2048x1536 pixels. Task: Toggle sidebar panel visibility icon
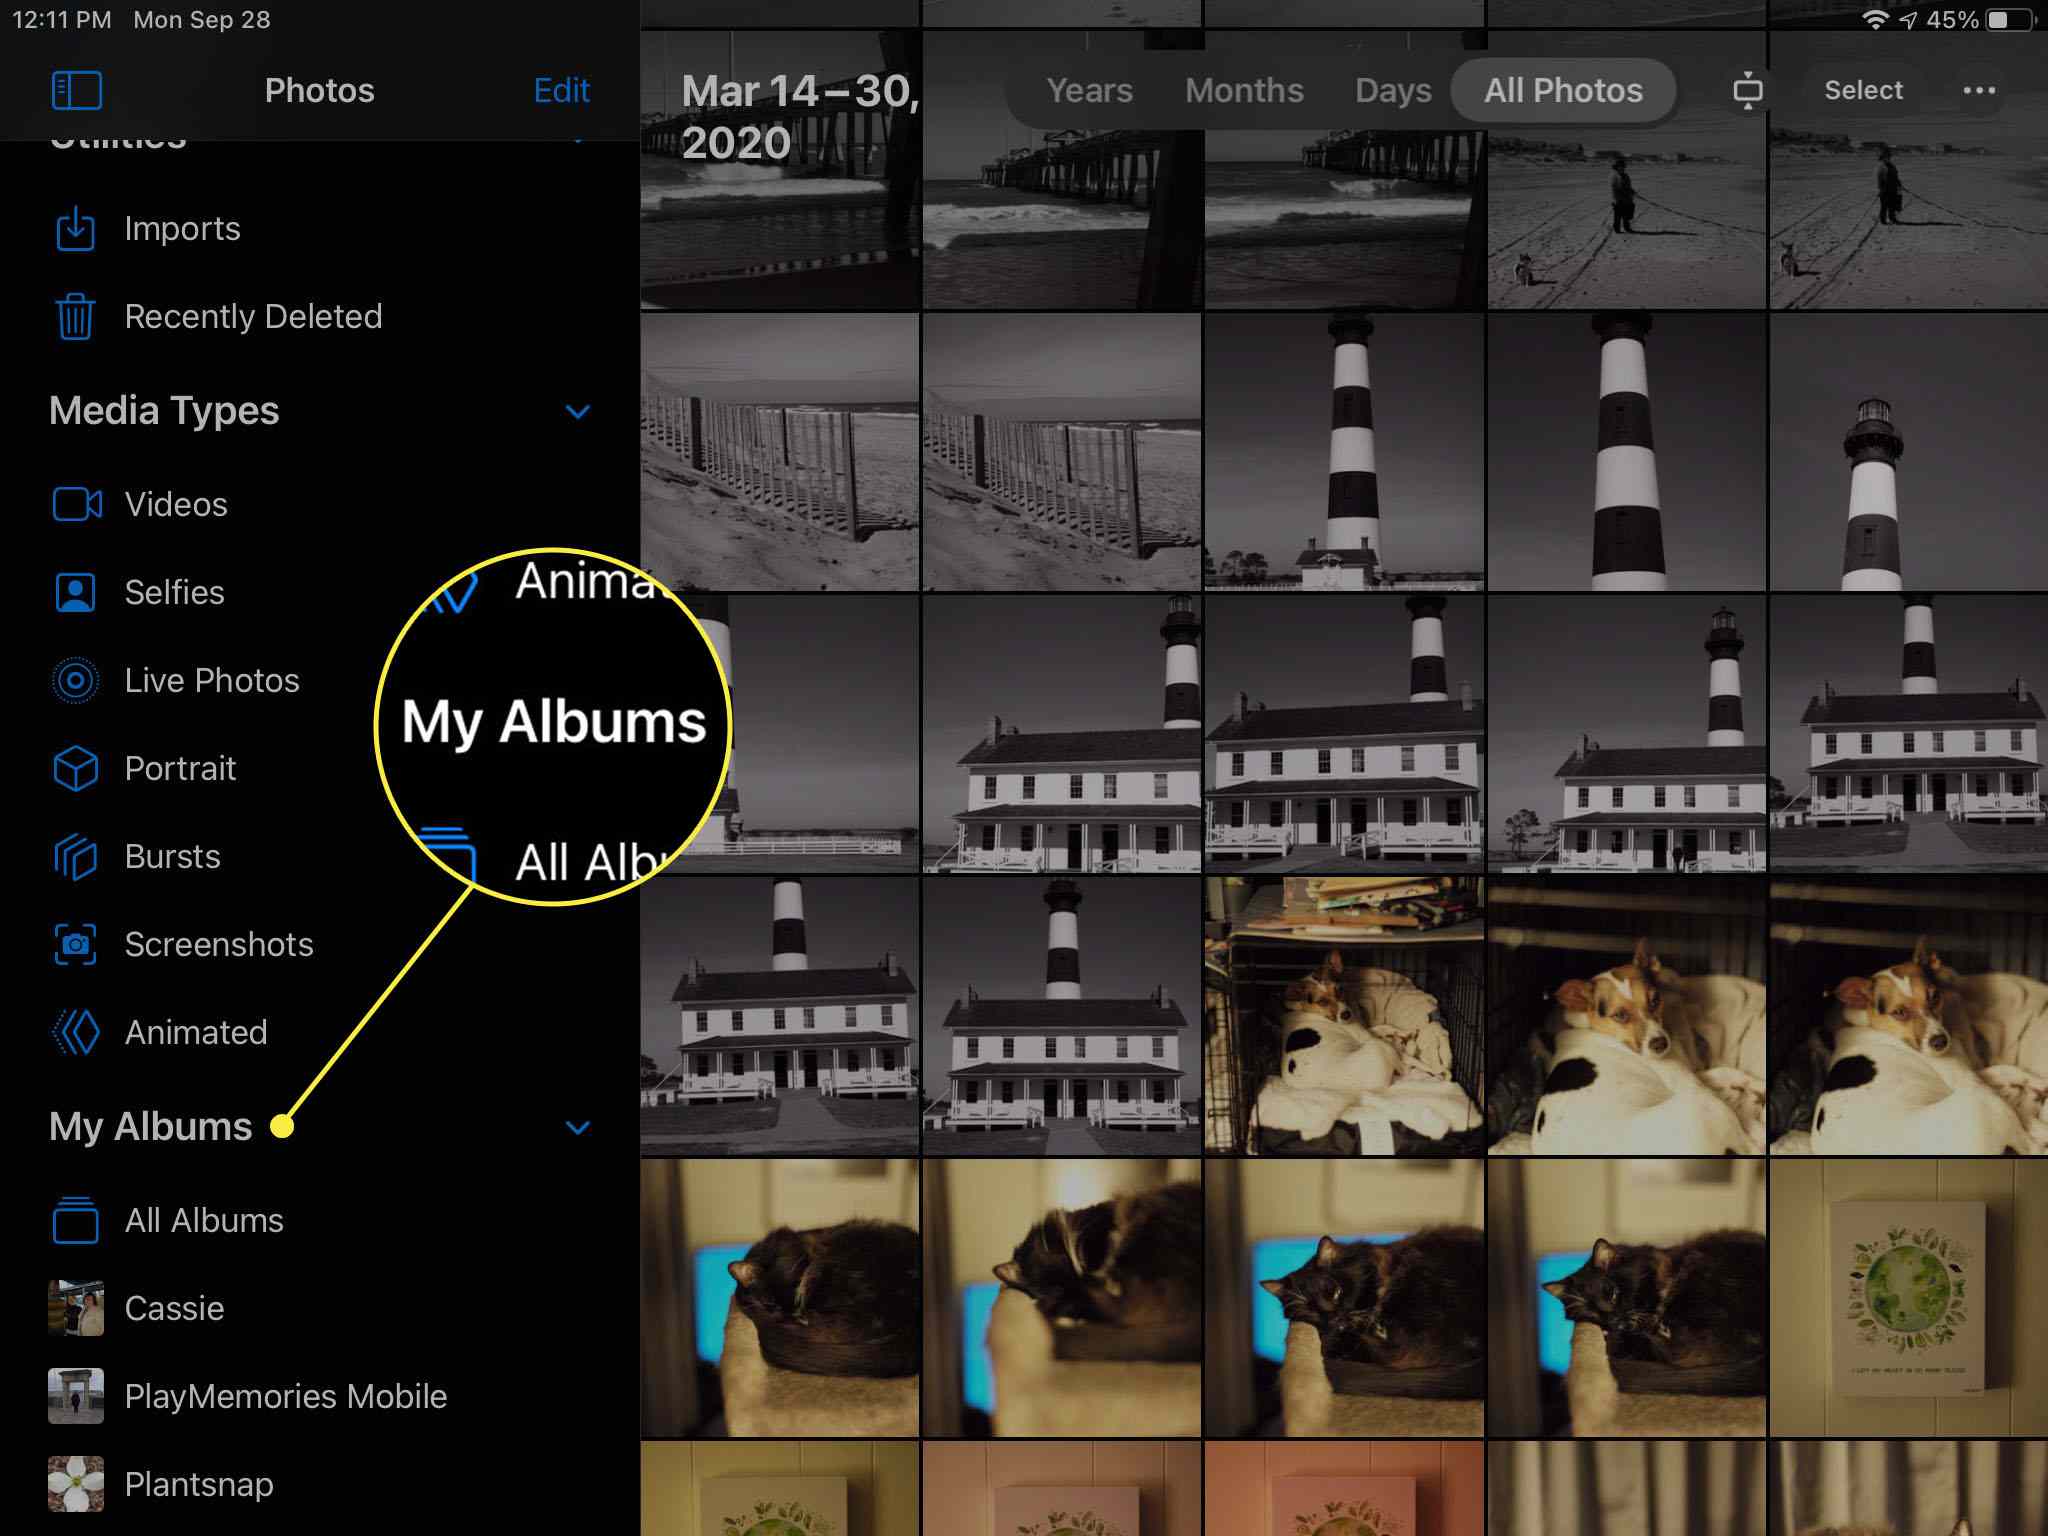click(x=76, y=90)
